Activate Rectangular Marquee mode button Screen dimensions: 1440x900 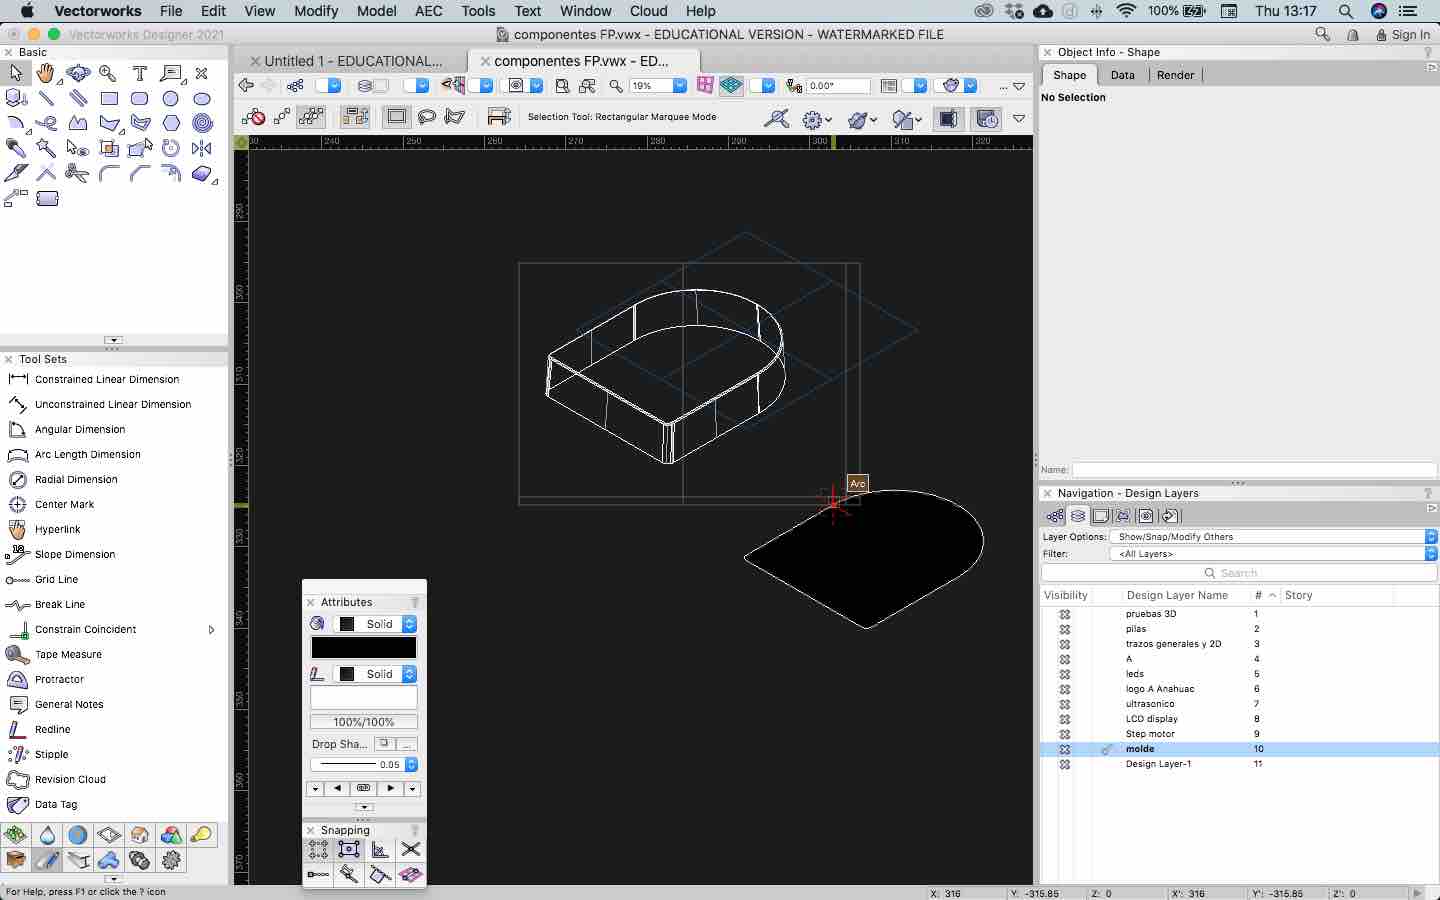(x=397, y=117)
